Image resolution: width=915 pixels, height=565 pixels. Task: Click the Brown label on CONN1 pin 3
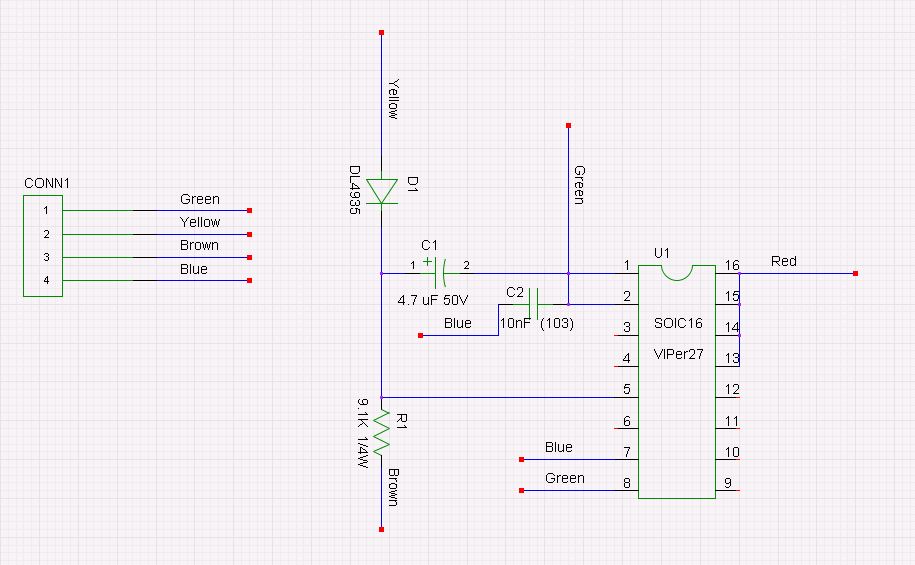pos(199,245)
